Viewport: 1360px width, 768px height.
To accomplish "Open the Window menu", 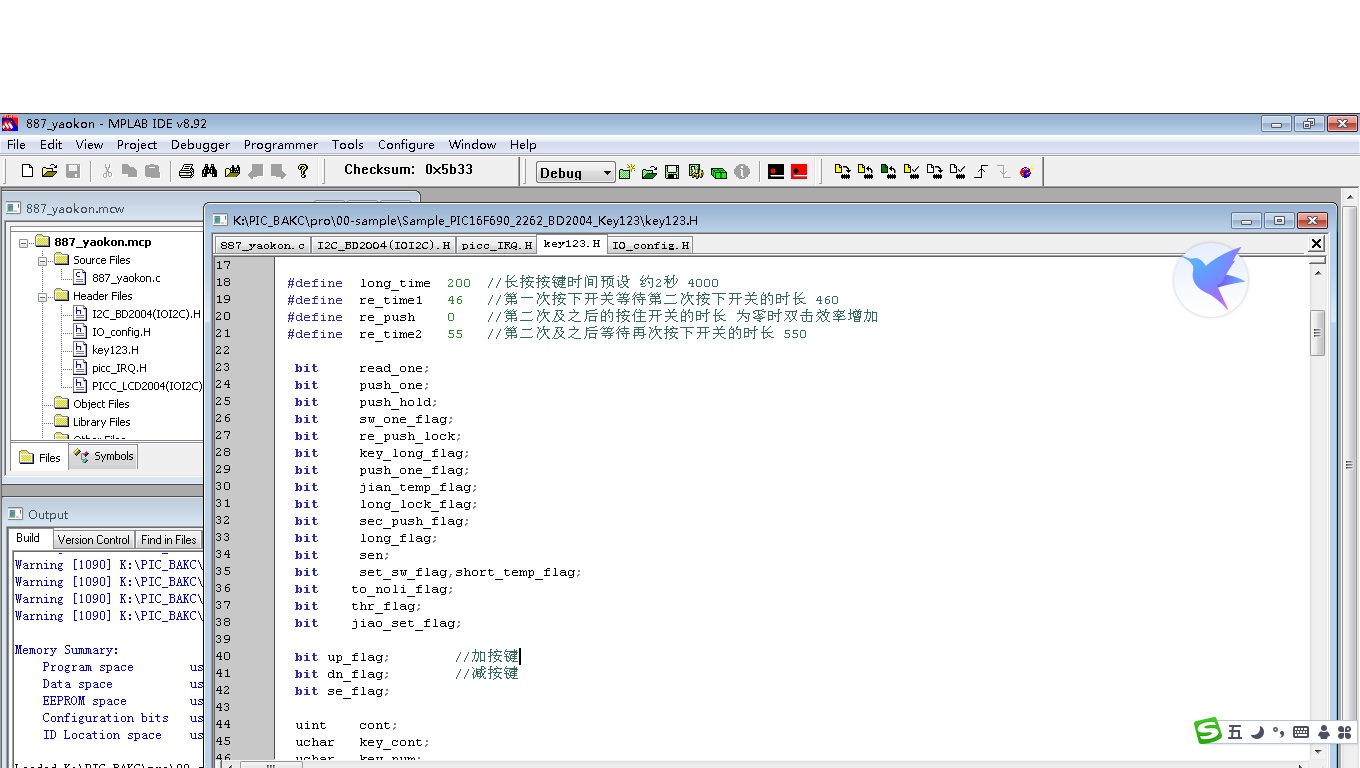I will pyautogui.click(x=472, y=145).
